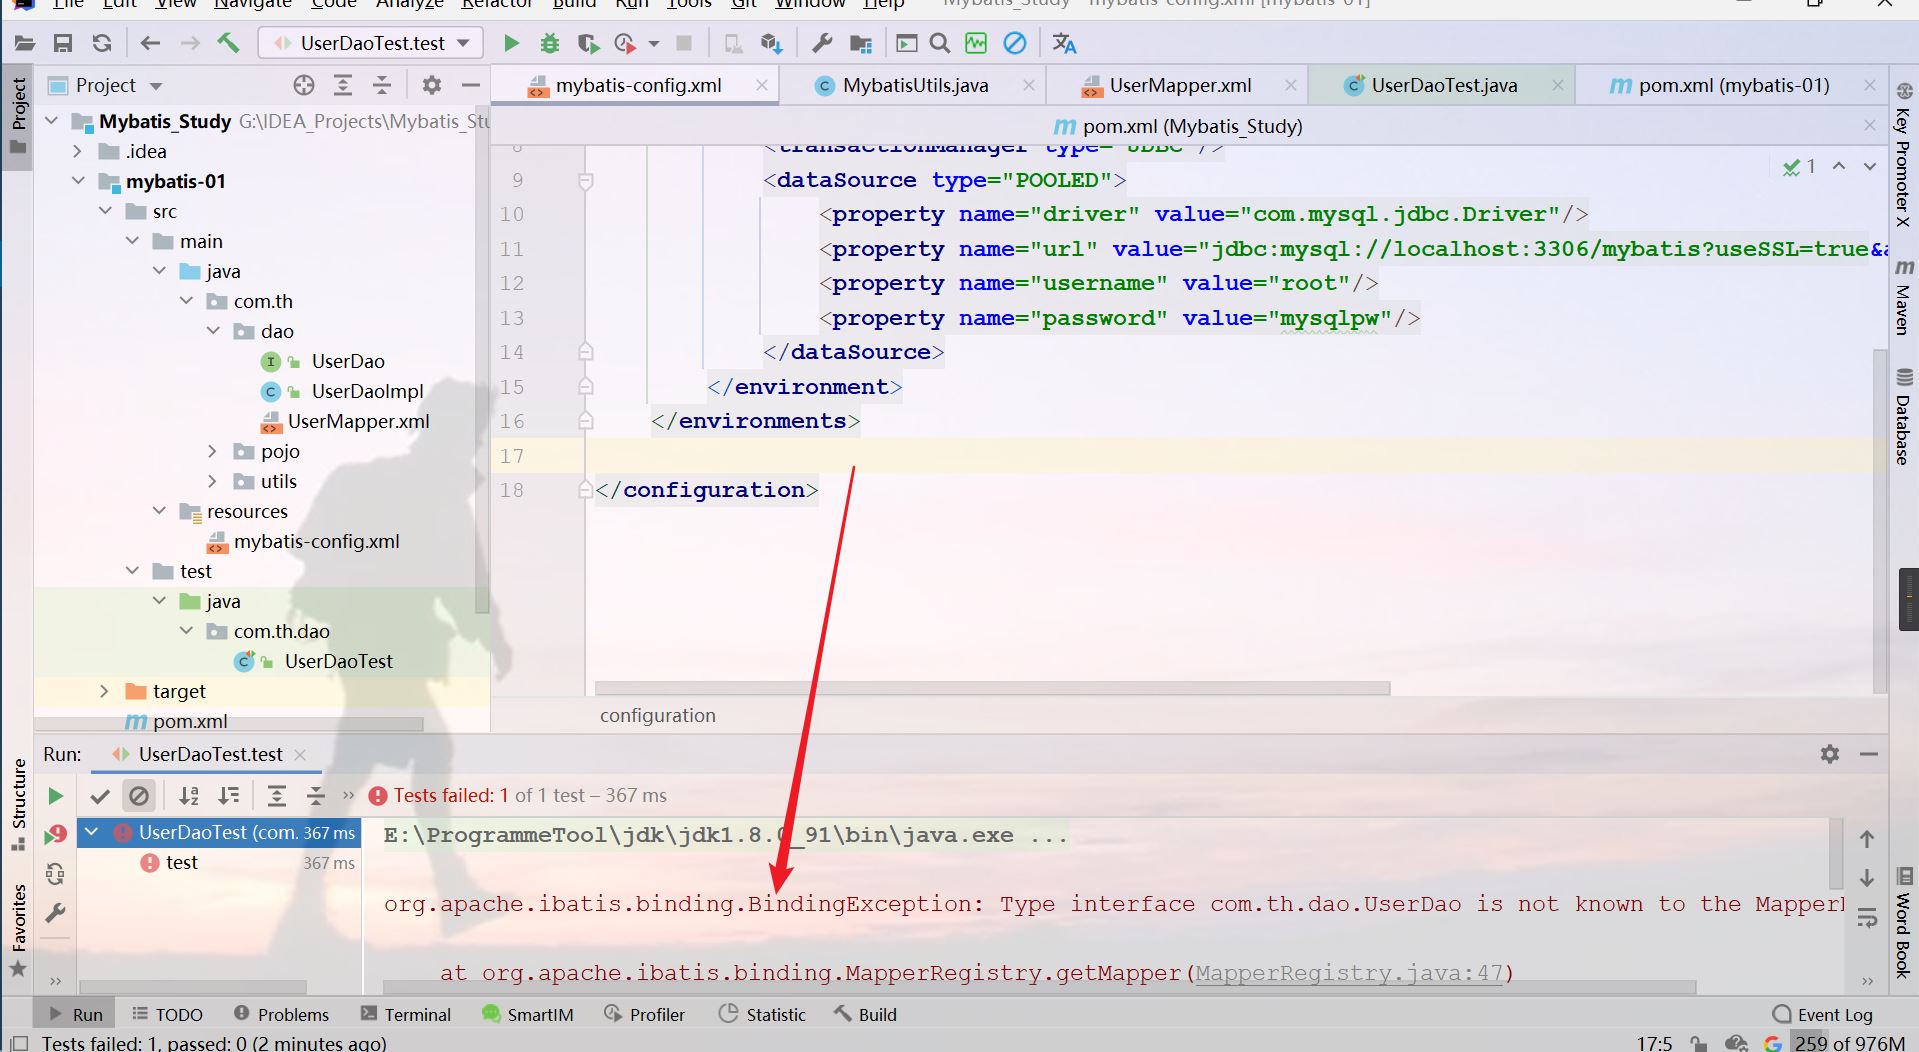This screenshot has width=1919, height=1052.
Task: Open Run panel settings gear
Action: [x=1829, y=754]
